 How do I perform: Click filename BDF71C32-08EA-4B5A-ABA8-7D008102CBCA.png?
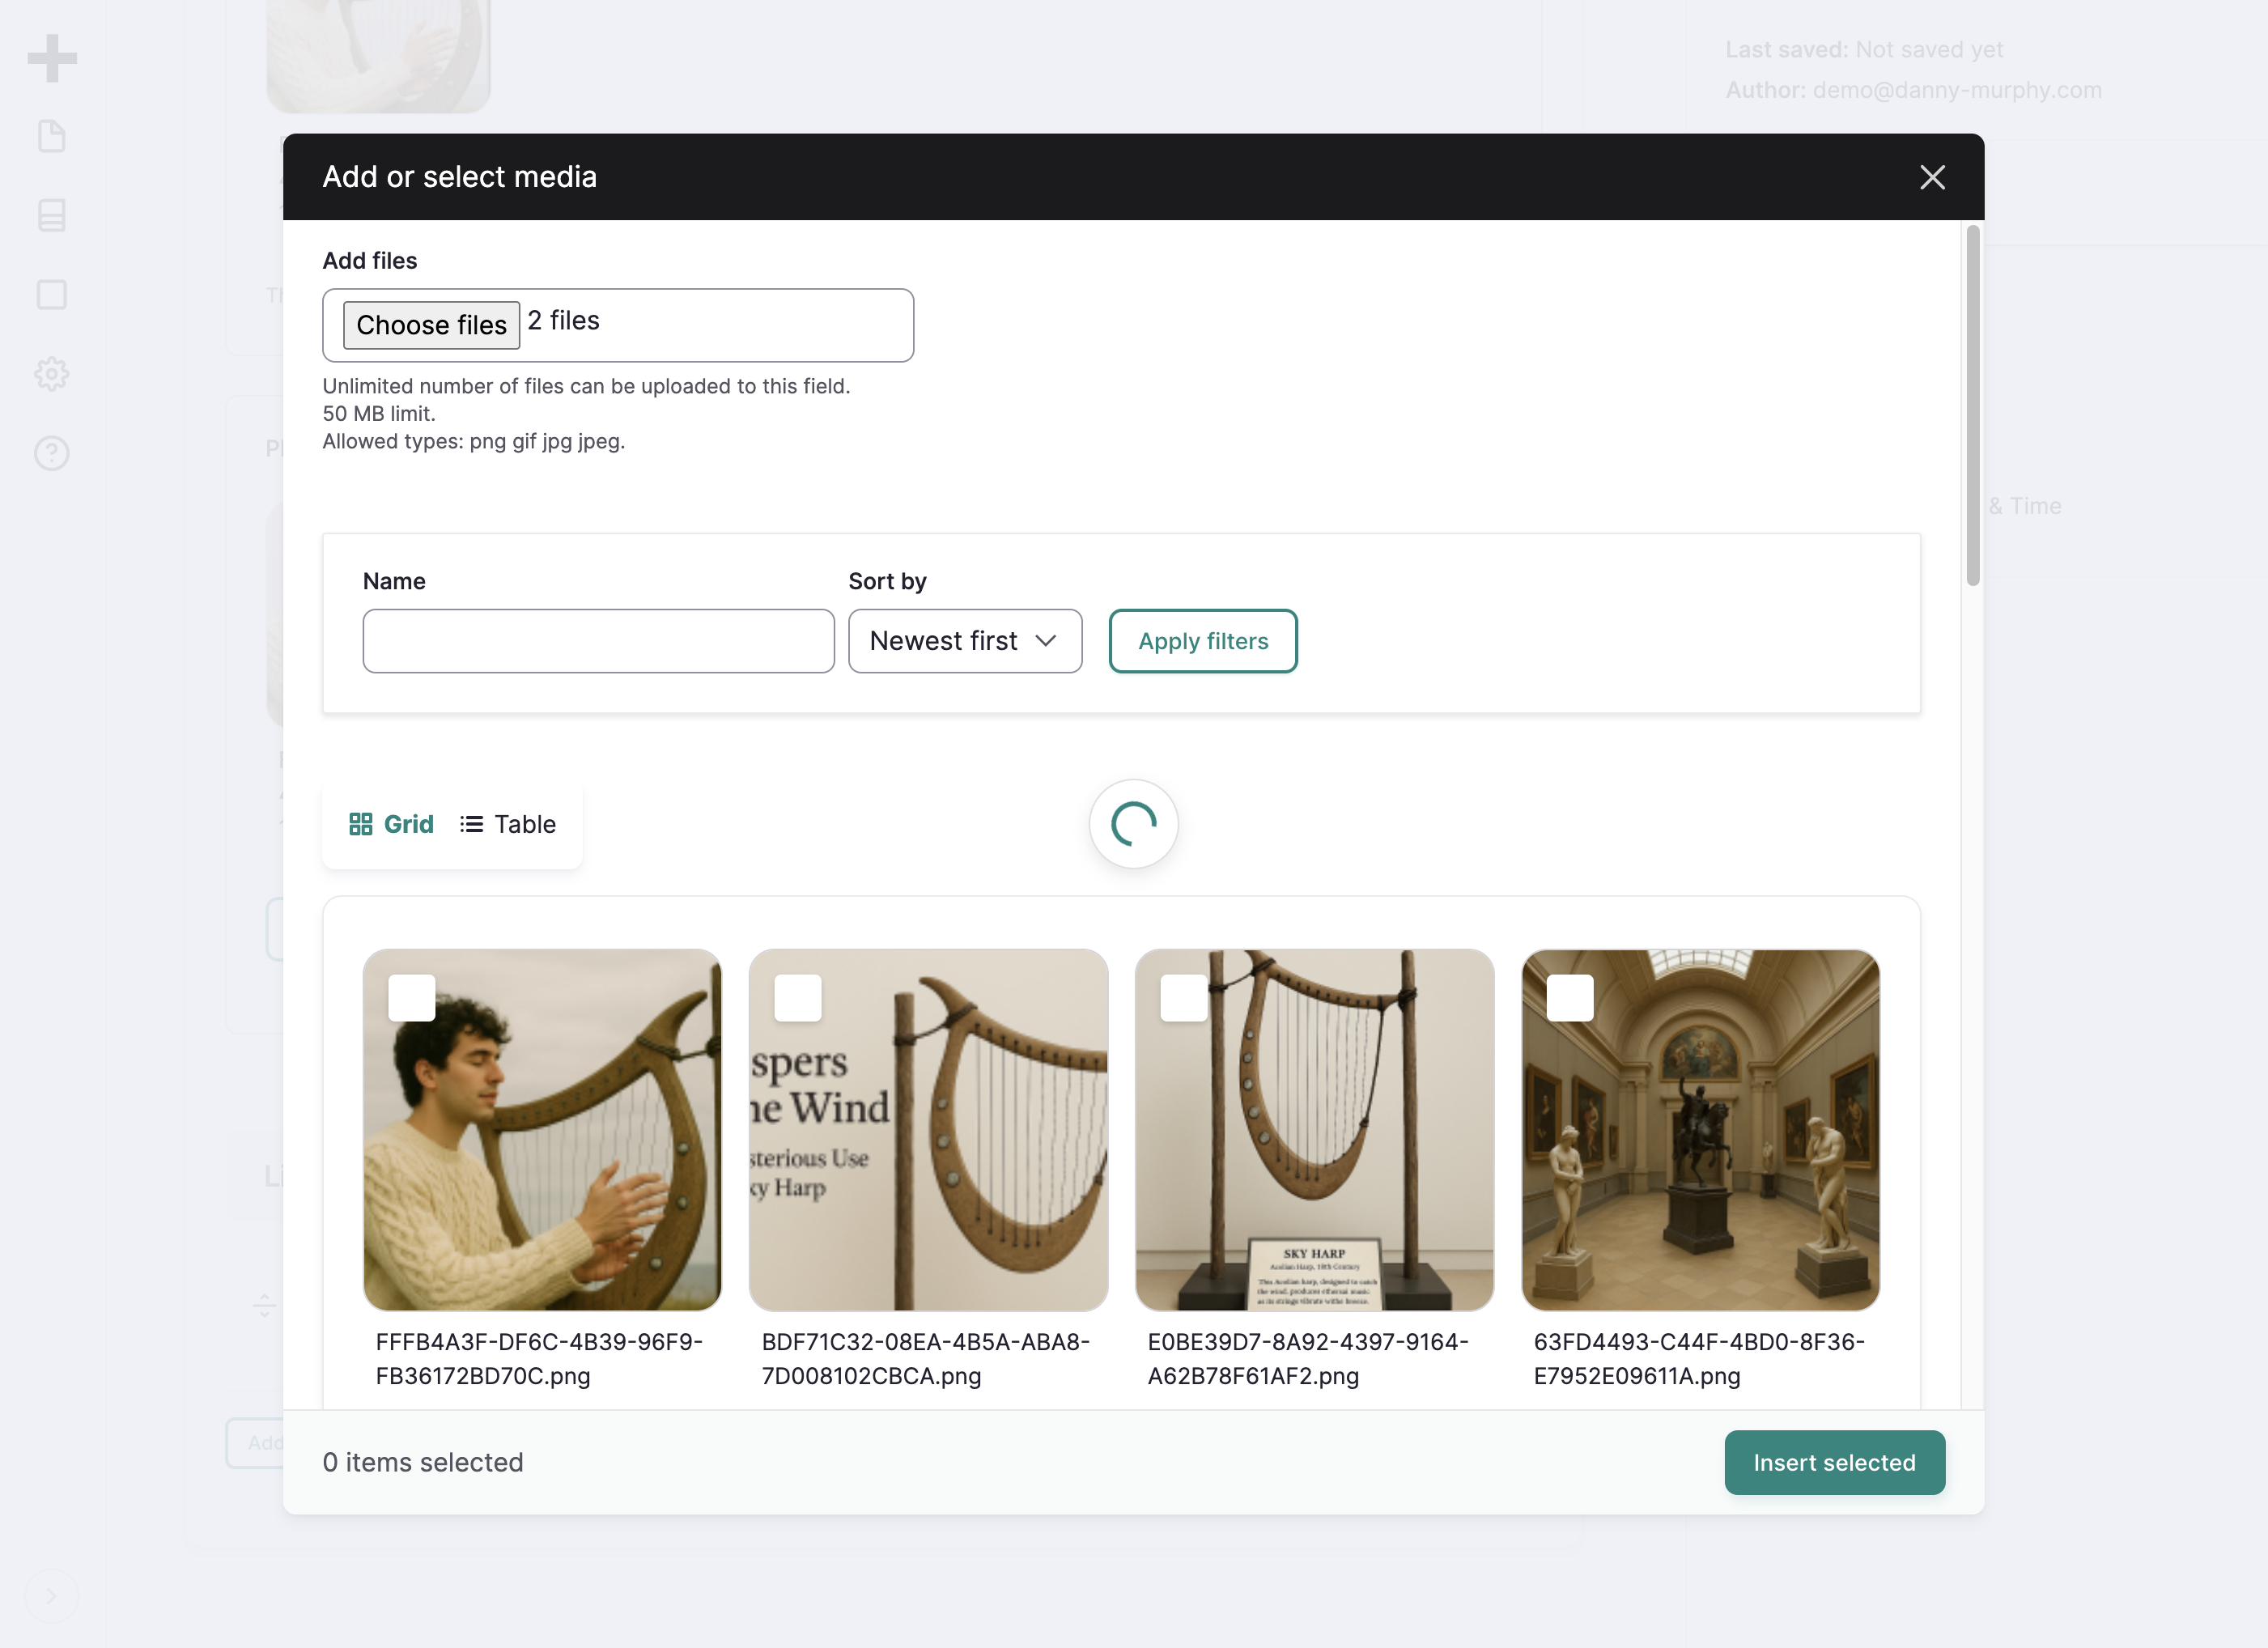(x=926, y=1359)
